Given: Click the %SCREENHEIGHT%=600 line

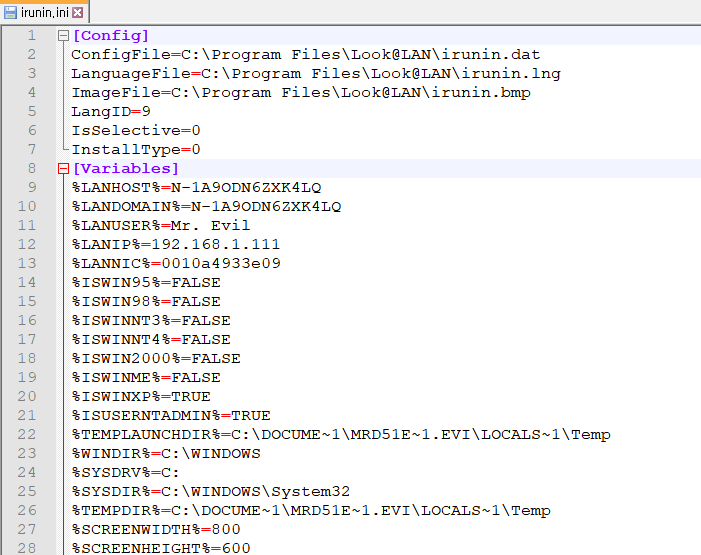Looking at the screenshot, I should point(161,548).
